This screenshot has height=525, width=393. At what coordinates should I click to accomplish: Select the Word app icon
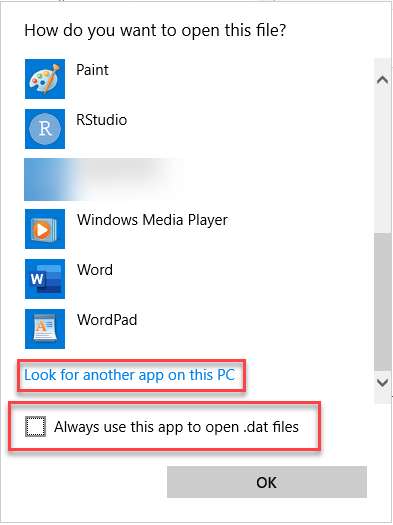(x=45, y=279)
